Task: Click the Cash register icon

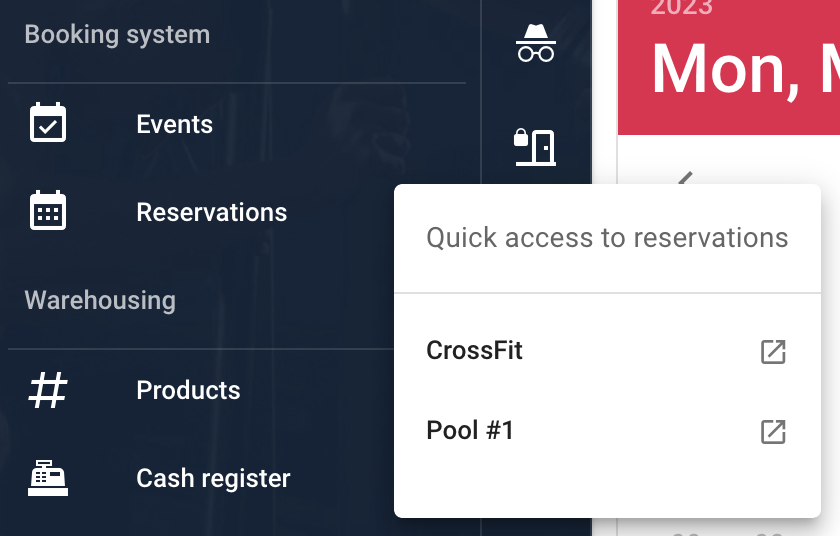Action: click(48, 478)
